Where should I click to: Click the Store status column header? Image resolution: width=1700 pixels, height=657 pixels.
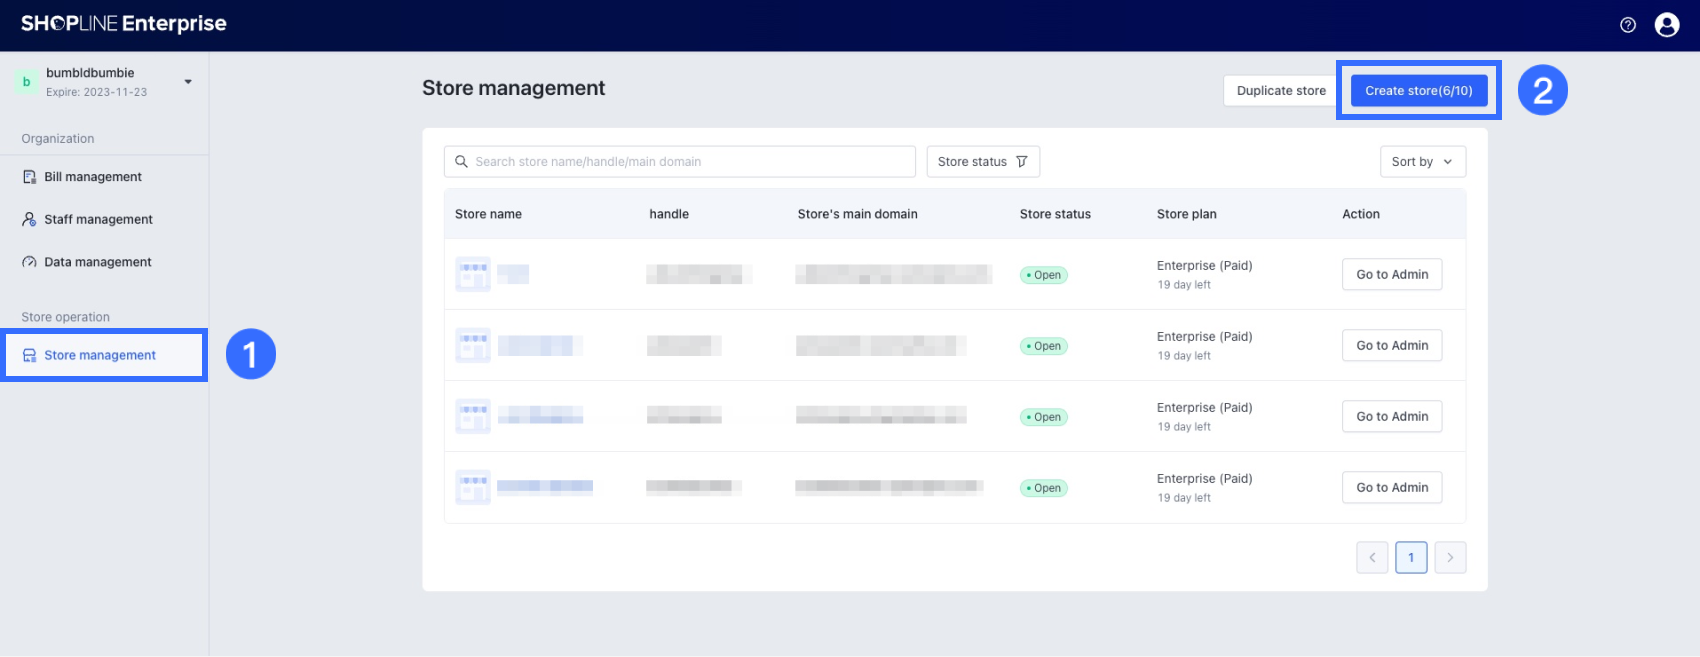(1055, 214)
